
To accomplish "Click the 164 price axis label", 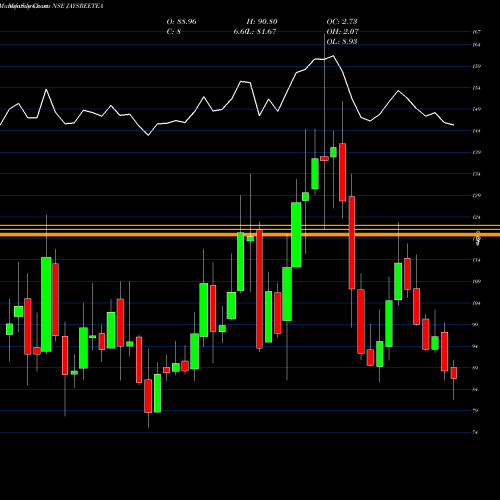I will tap(477, 45).
